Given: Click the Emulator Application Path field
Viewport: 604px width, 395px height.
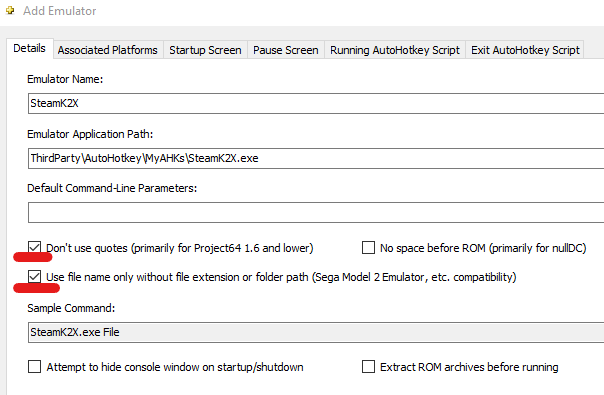Looking at the screenshot, I should point(316,158).
